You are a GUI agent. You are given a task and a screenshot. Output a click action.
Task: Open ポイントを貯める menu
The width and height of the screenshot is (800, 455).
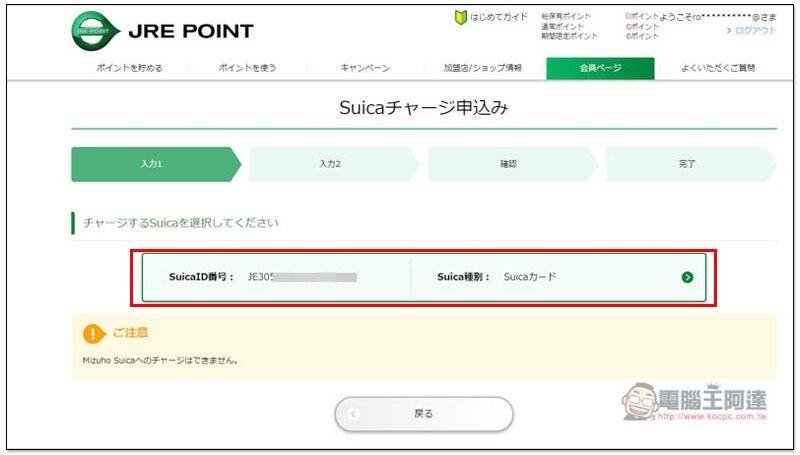pyautogui.click(x=130, y=68)
